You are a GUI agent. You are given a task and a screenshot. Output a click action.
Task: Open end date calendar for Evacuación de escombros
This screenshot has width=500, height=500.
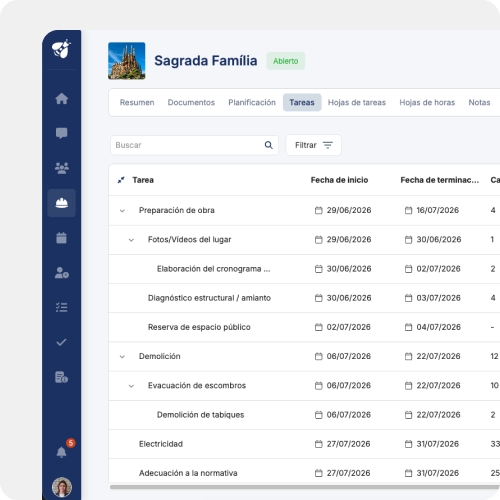coord(408,386)
